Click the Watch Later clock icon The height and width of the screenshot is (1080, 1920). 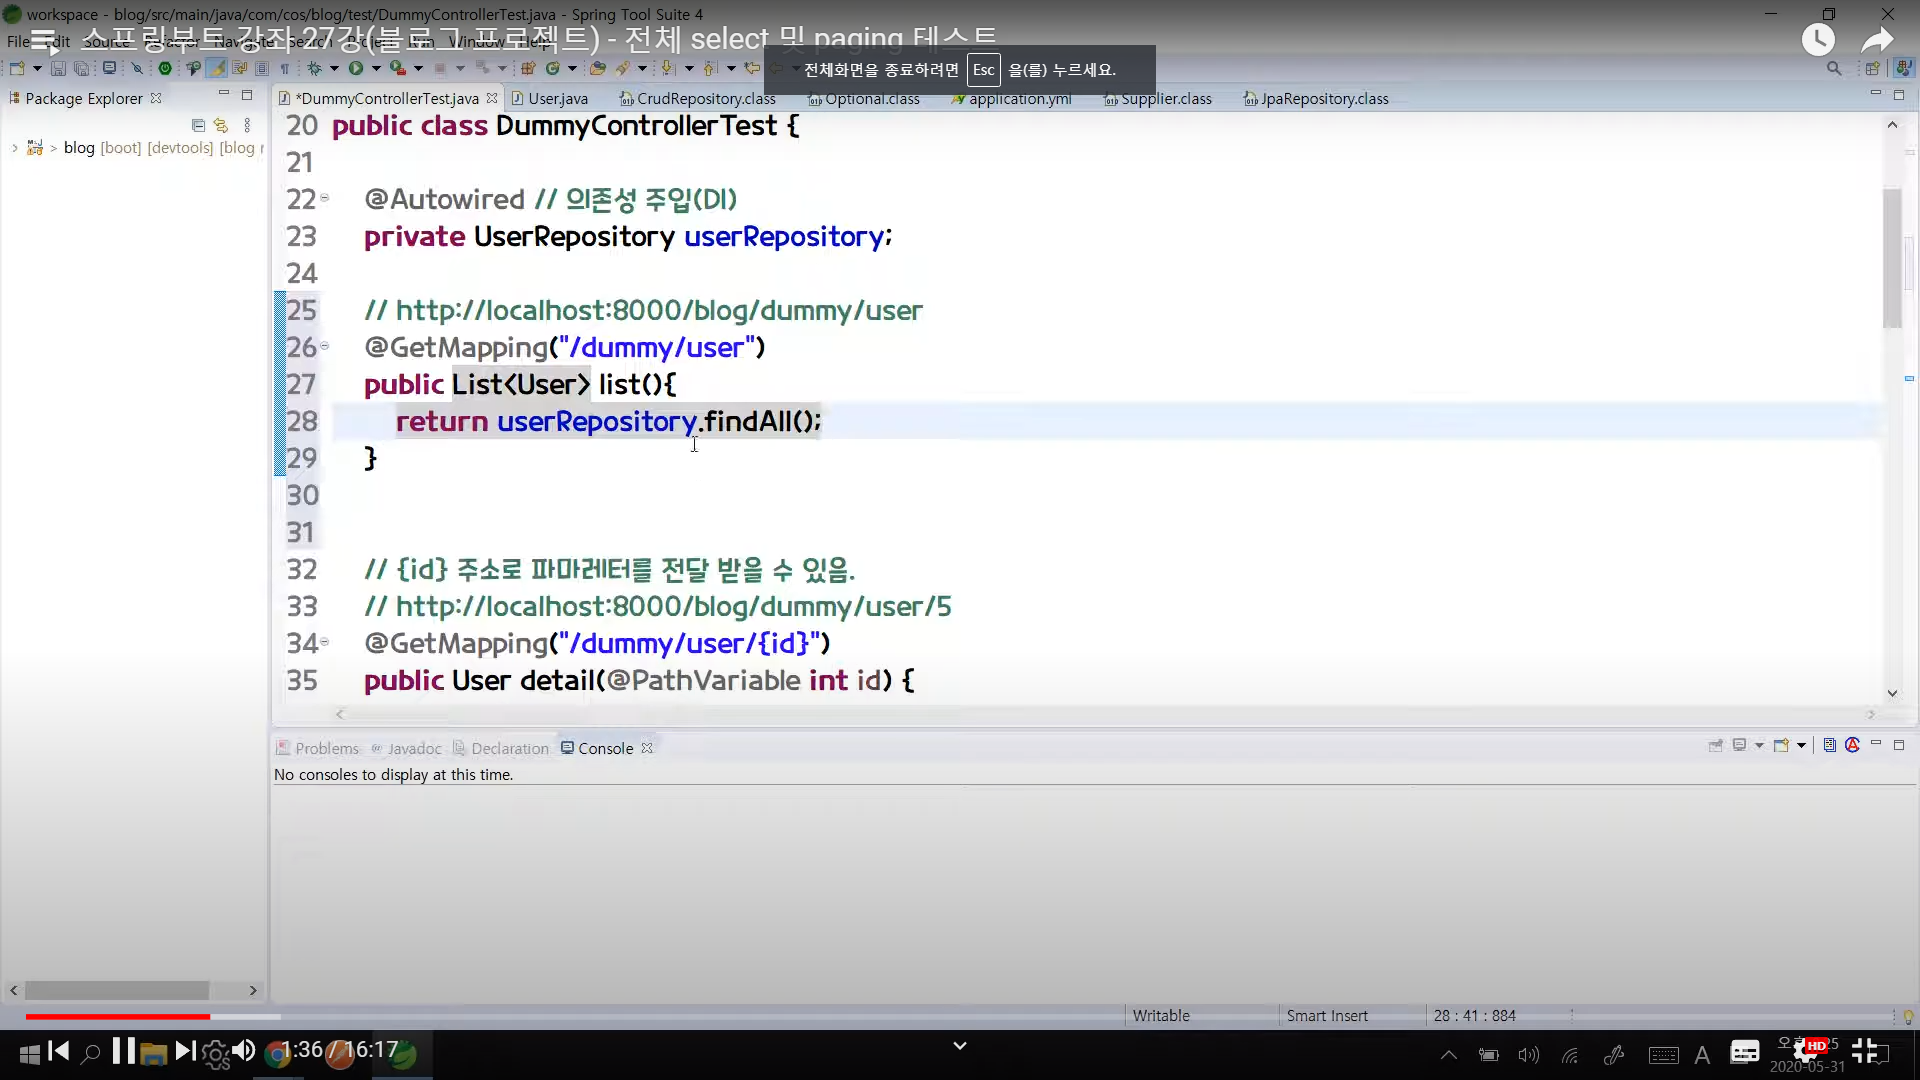point(1817,40)
